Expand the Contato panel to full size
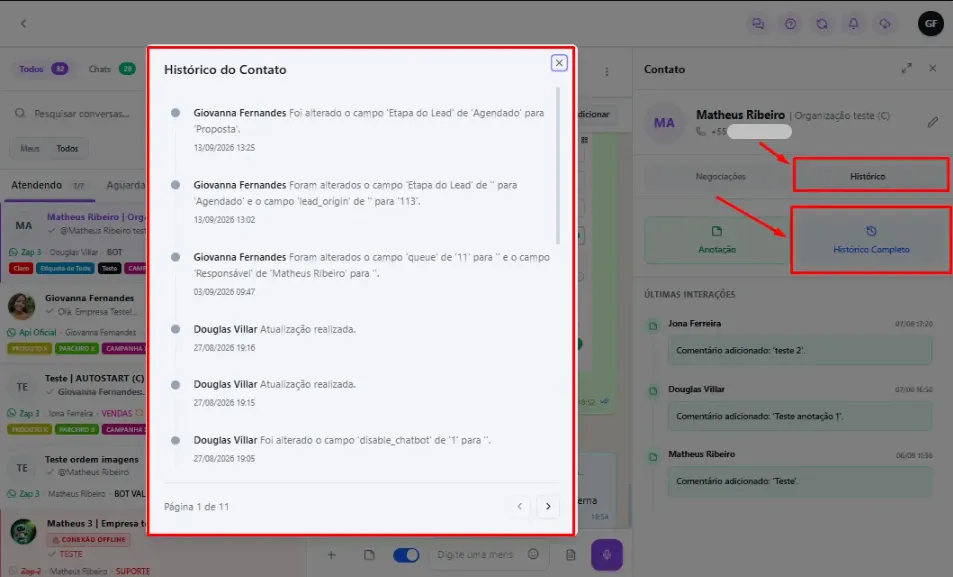Screen dimensions: 953x577 coord(906,69)
